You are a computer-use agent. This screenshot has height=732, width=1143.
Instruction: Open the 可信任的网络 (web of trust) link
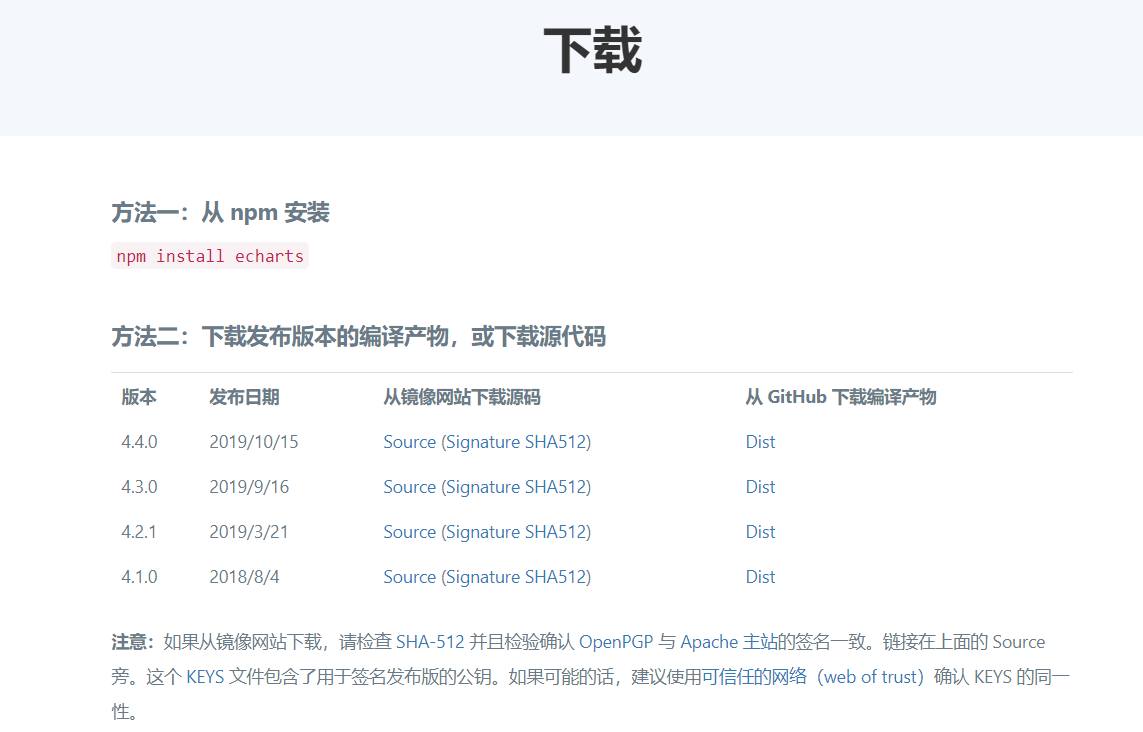pyautogui.click(x=813, y=677)
